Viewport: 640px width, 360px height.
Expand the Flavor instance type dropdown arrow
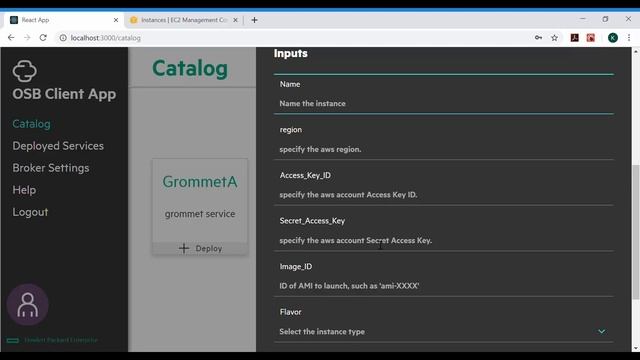(x=602, y=331)
